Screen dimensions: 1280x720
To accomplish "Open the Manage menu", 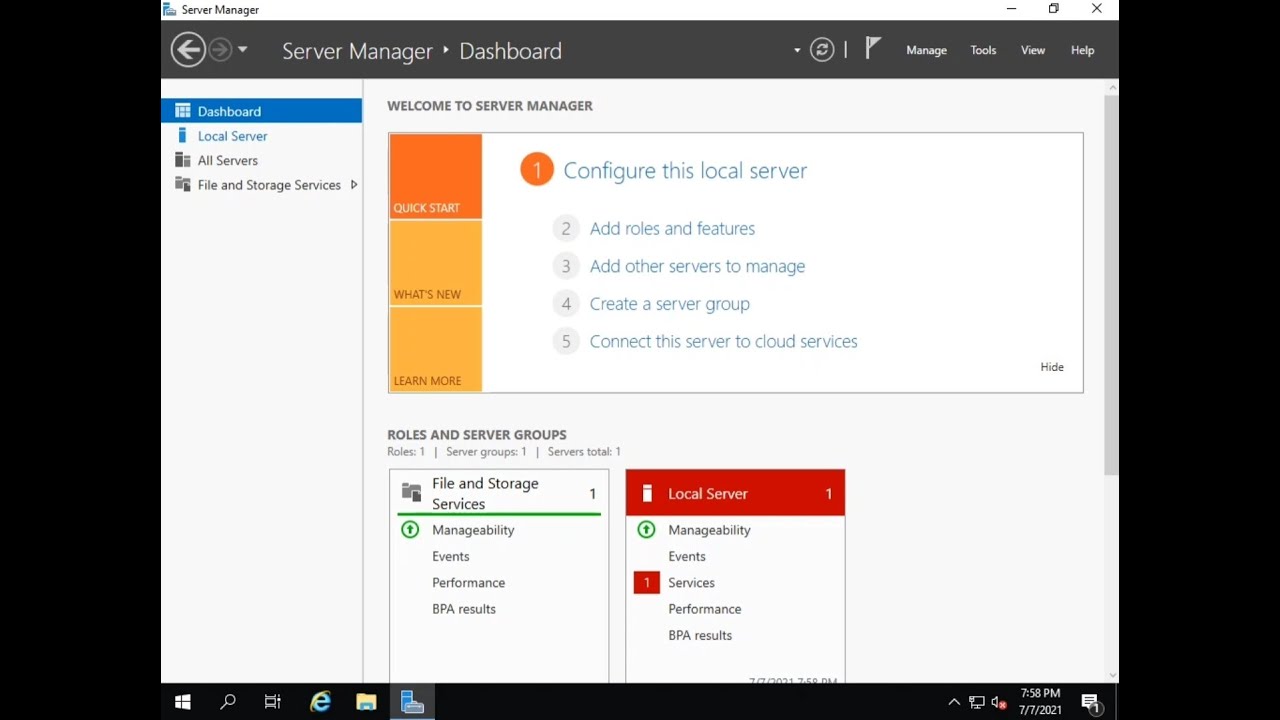I will 926,50.
